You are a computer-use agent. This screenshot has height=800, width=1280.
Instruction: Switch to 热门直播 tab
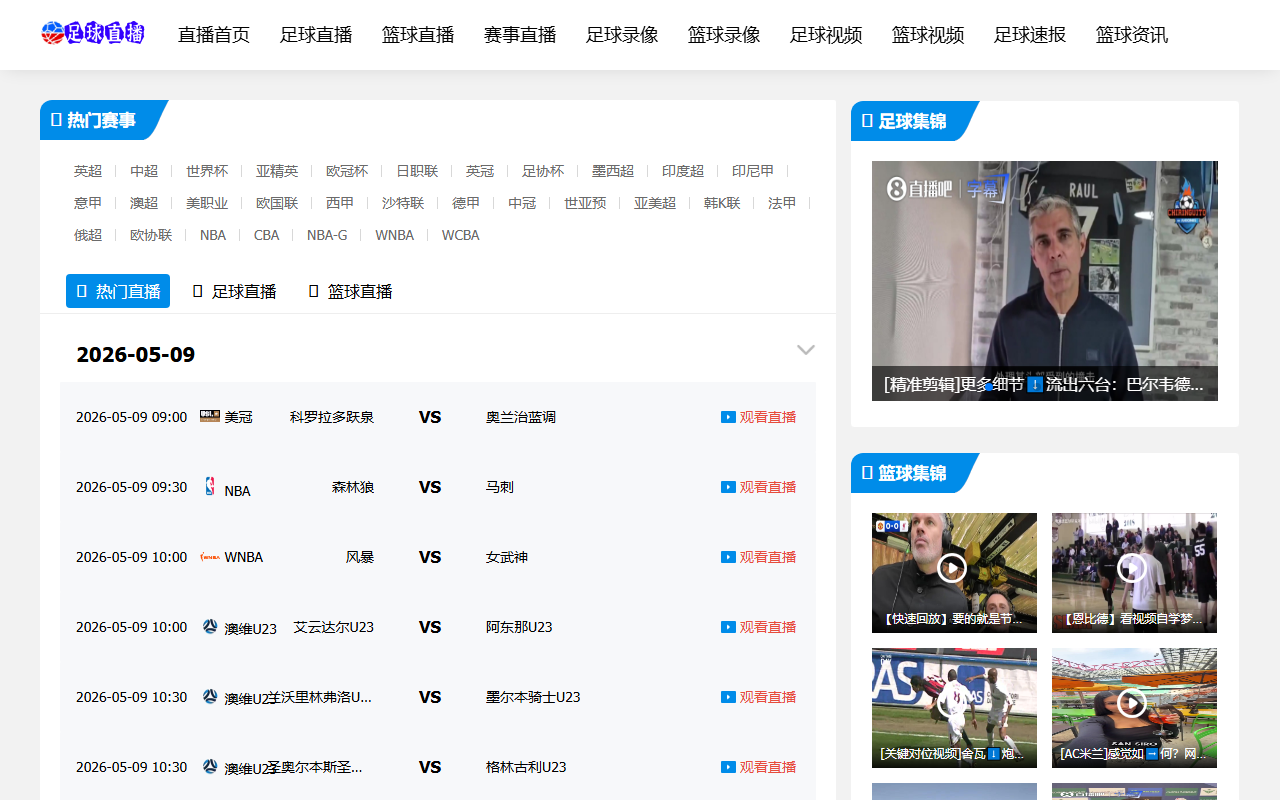(x=118, y=291)
